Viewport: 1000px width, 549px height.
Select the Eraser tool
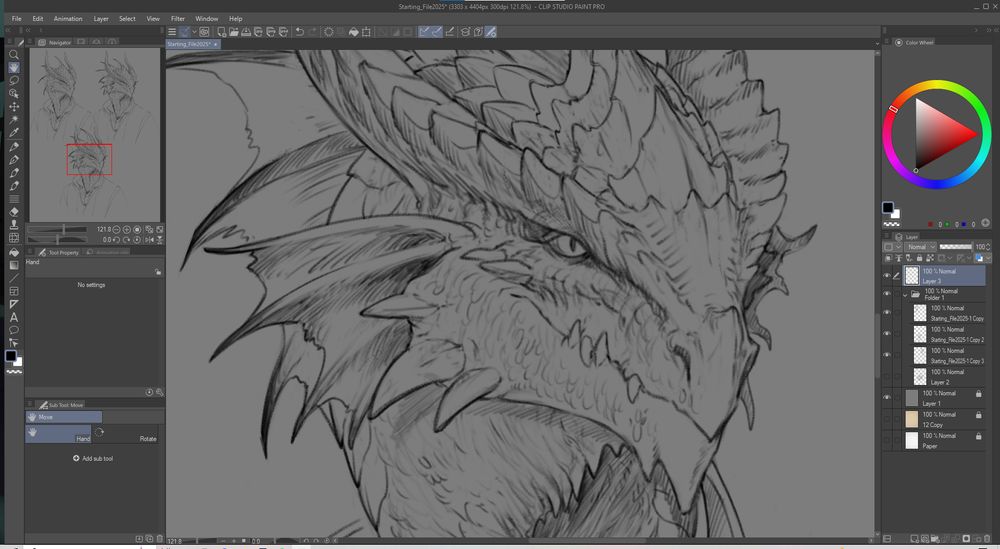click(x=13, y=212)
